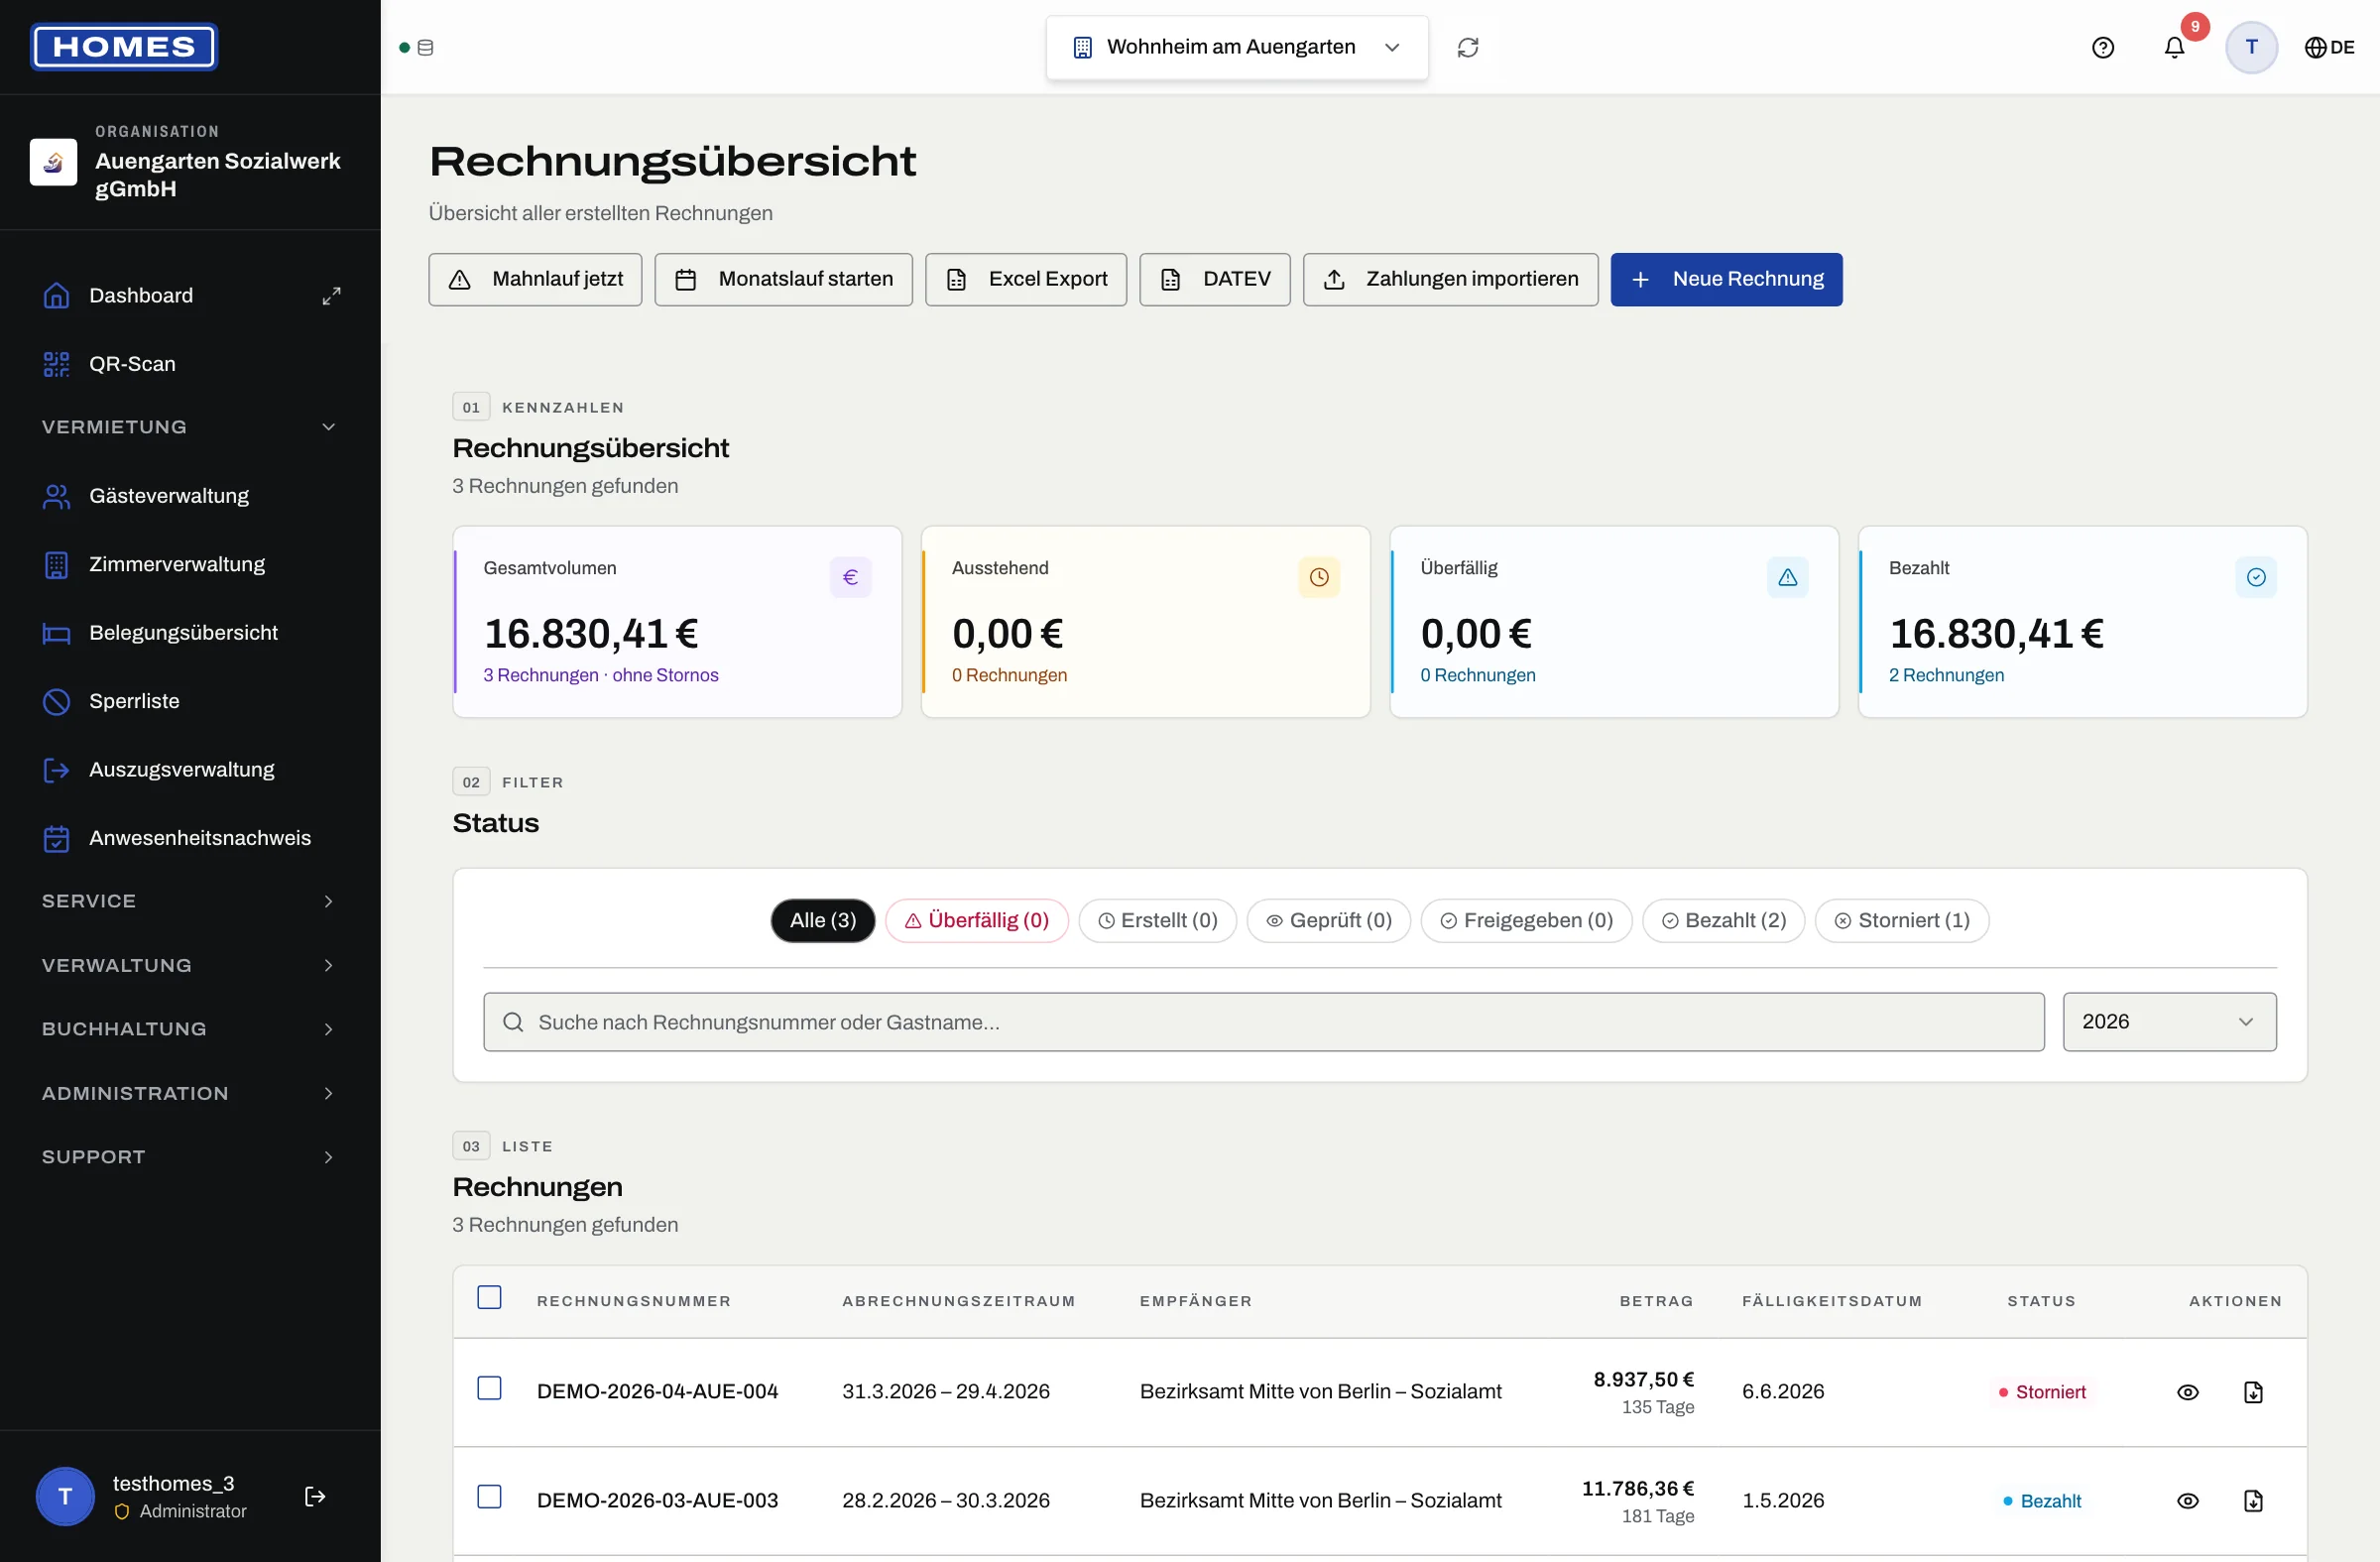Viewport: 2380px width, 1562px height.
Task: Check the box for DEMO-2026-03-AUE-003
Action: tap(489, 1496)
